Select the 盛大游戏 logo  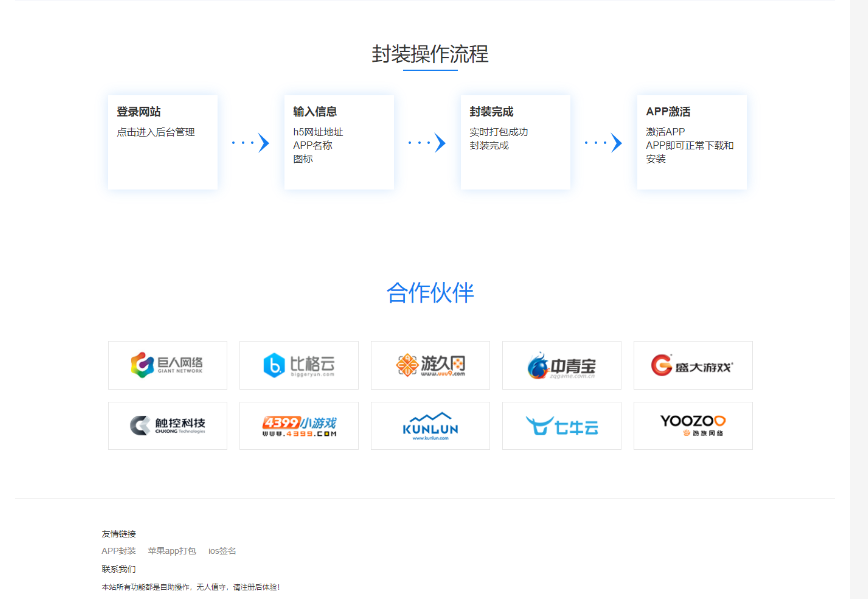[x=692, y=365]
